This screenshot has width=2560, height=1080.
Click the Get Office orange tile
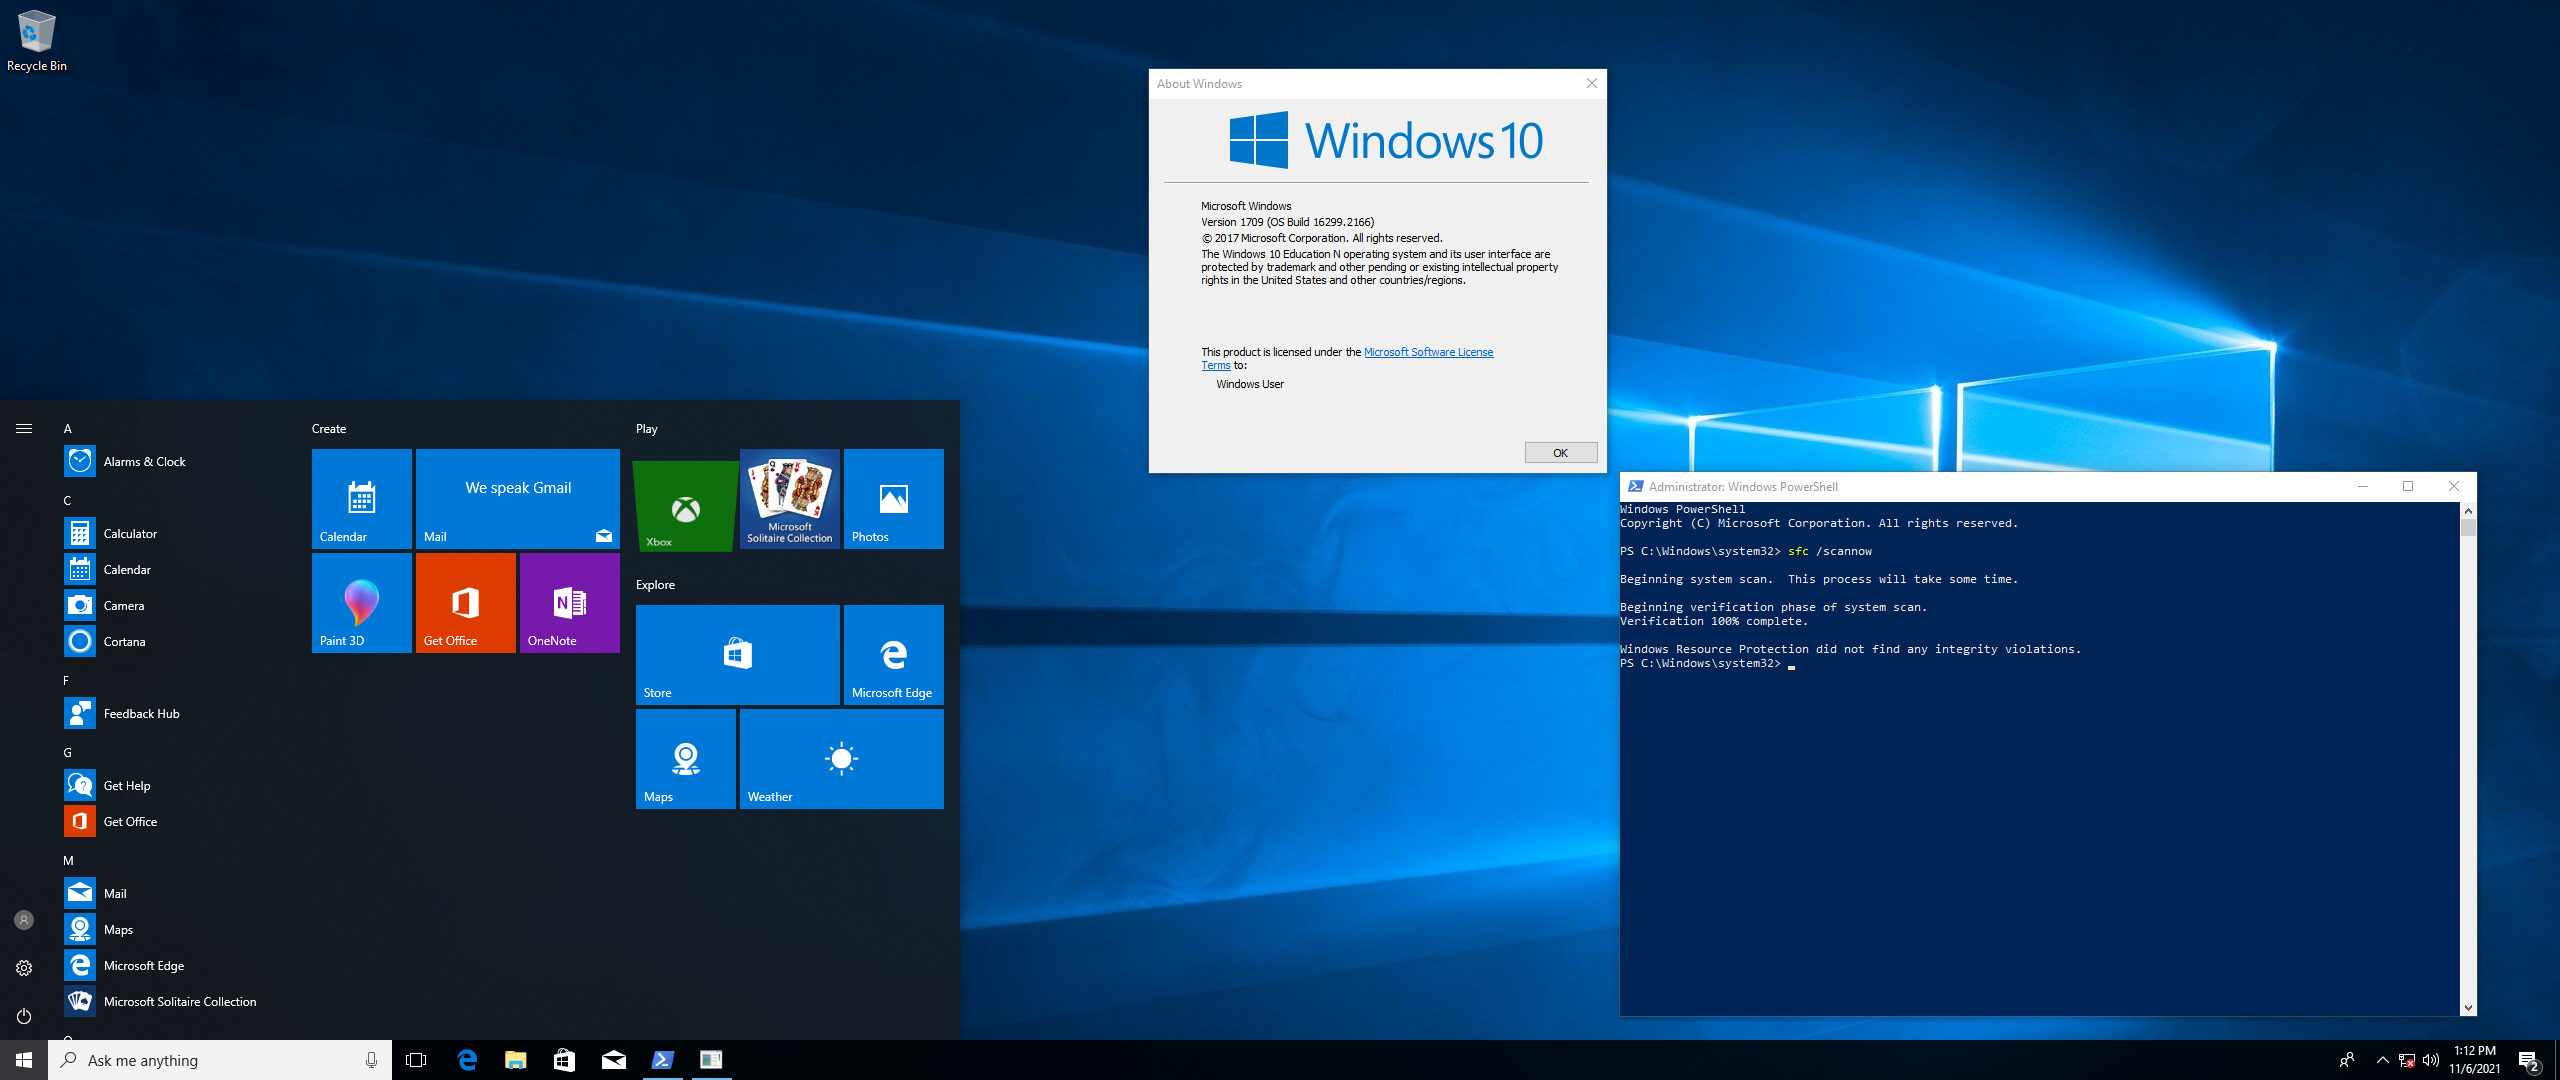[466, 603]
